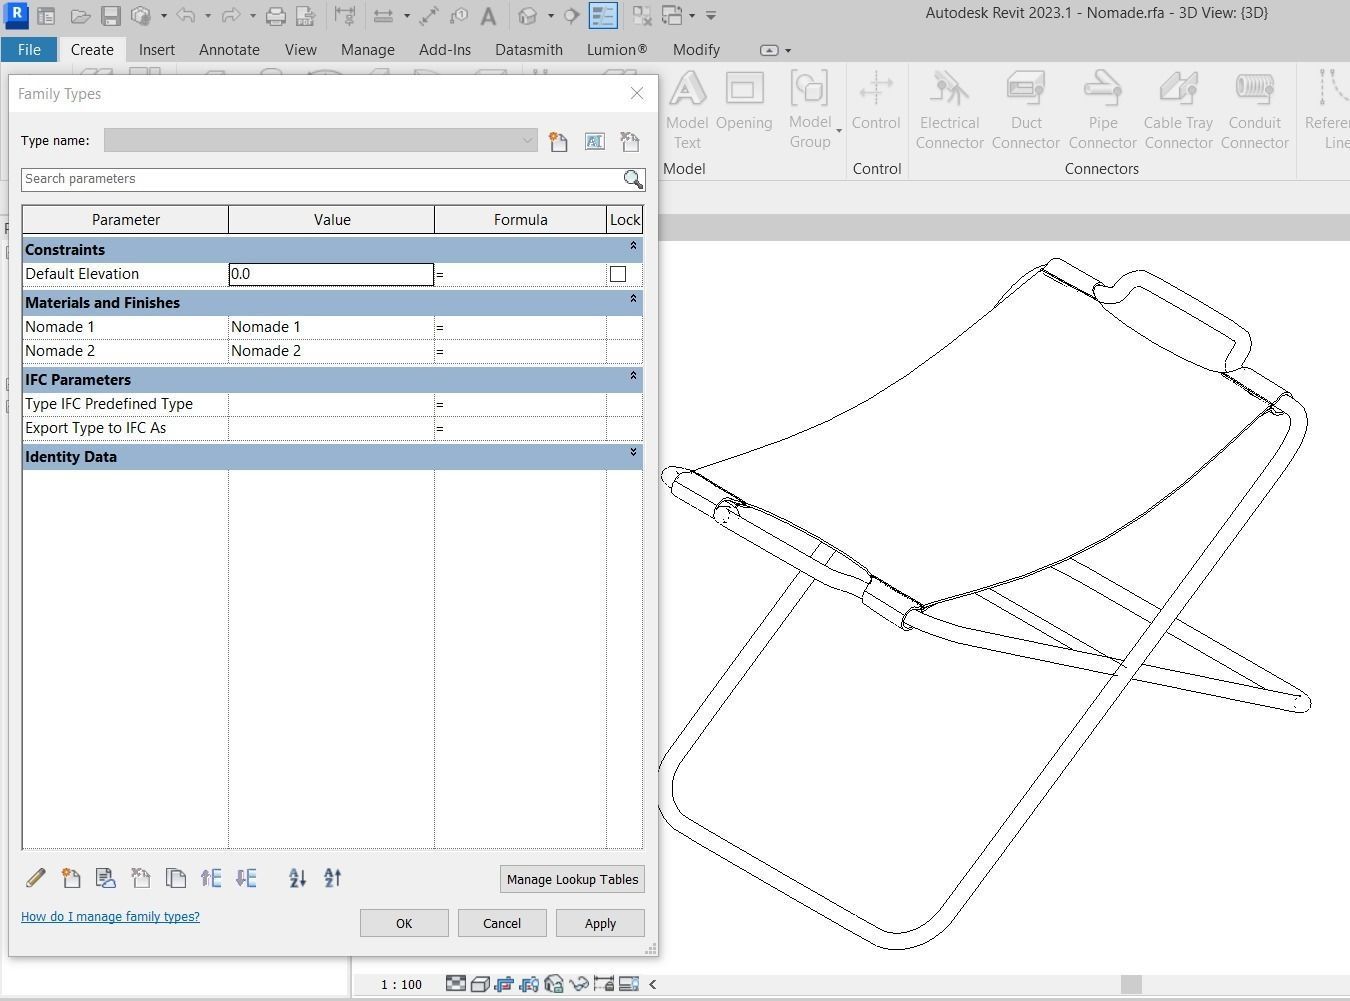Viewport: 1350px width, 1001px height.
Task: Sort parameters in ascending A-Z order
Action: 297,878
